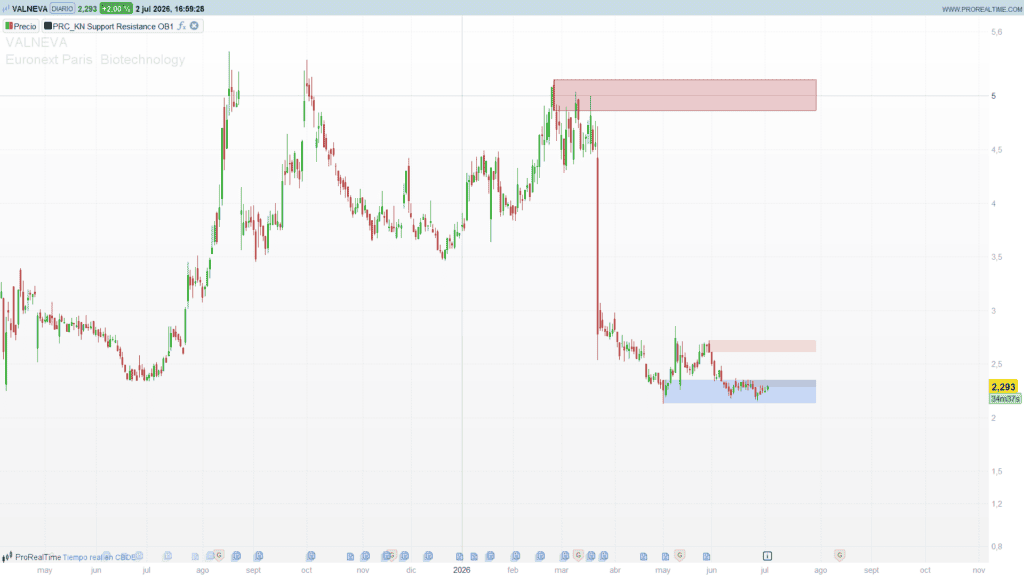Open the info marker above 'jul' 2026

click(x=767, y=556)
